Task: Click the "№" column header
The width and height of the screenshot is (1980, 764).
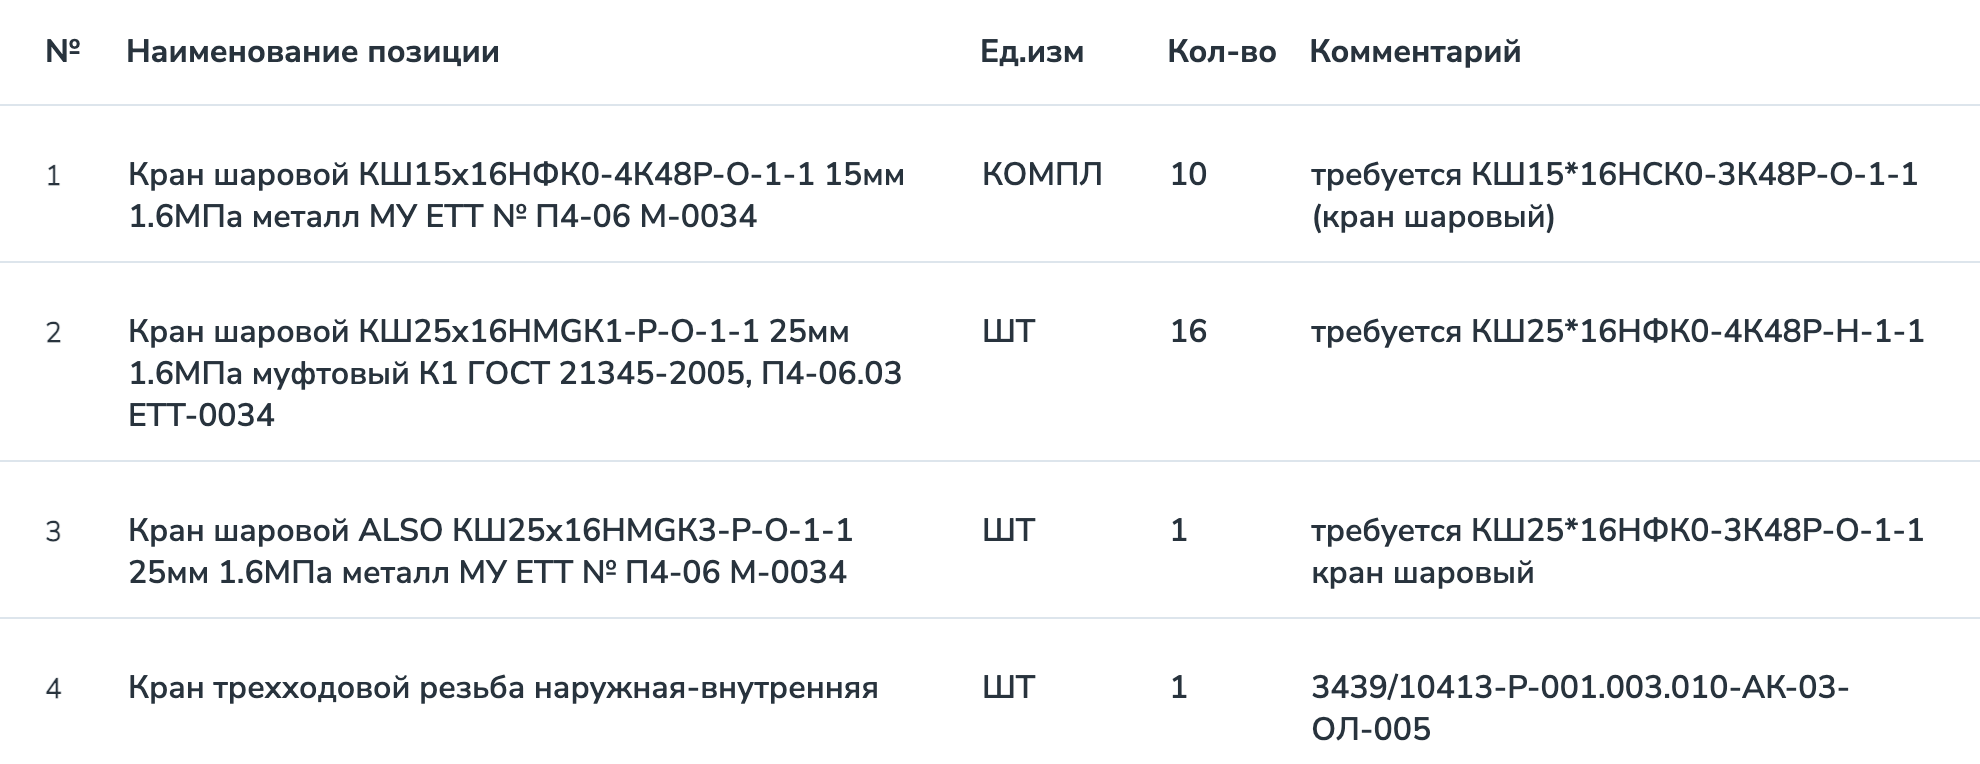Action: tap(63, 51)
